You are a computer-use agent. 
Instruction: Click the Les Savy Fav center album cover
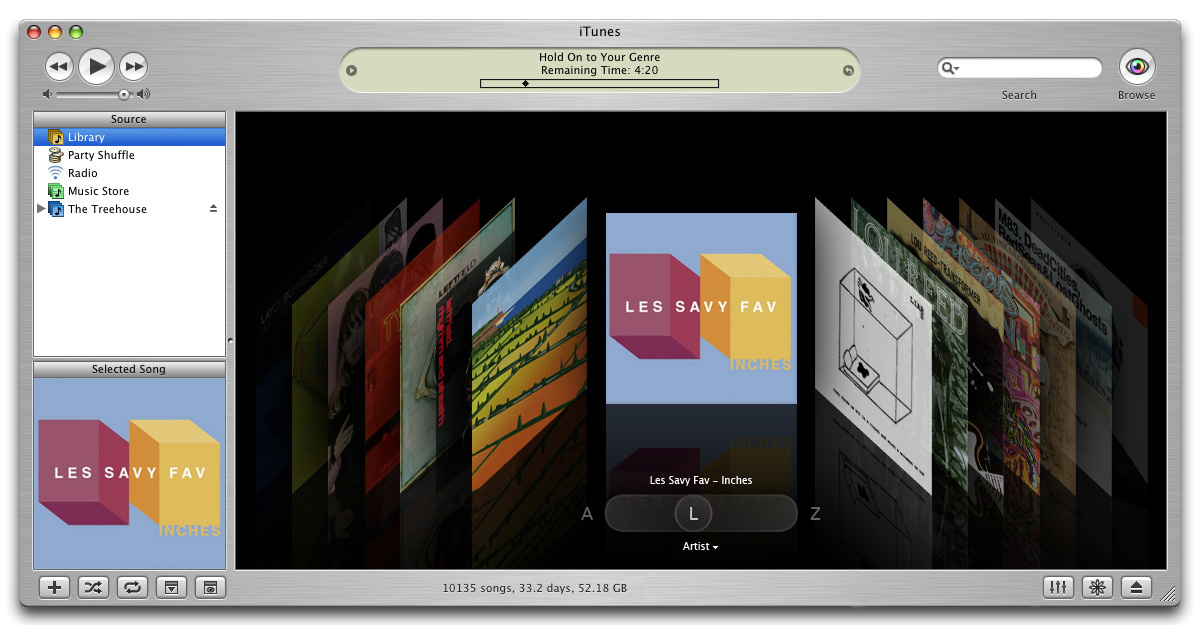(701, 308)
